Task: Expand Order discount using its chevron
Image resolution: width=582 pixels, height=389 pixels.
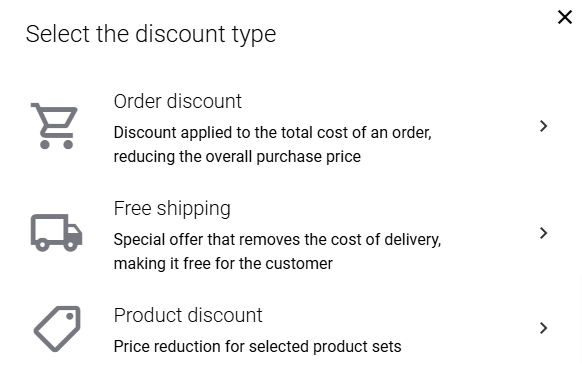Action: pyautogui.click(x=543, y=126)
